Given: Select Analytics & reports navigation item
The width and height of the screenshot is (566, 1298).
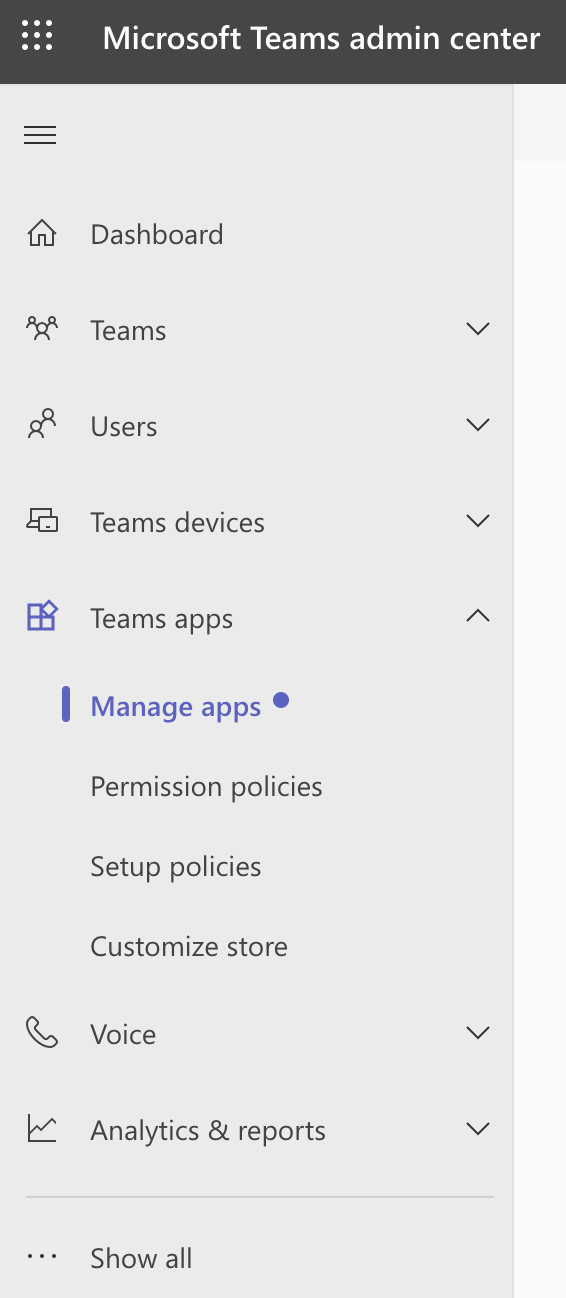Looking at the screenshot, I should coord(208,1131).
